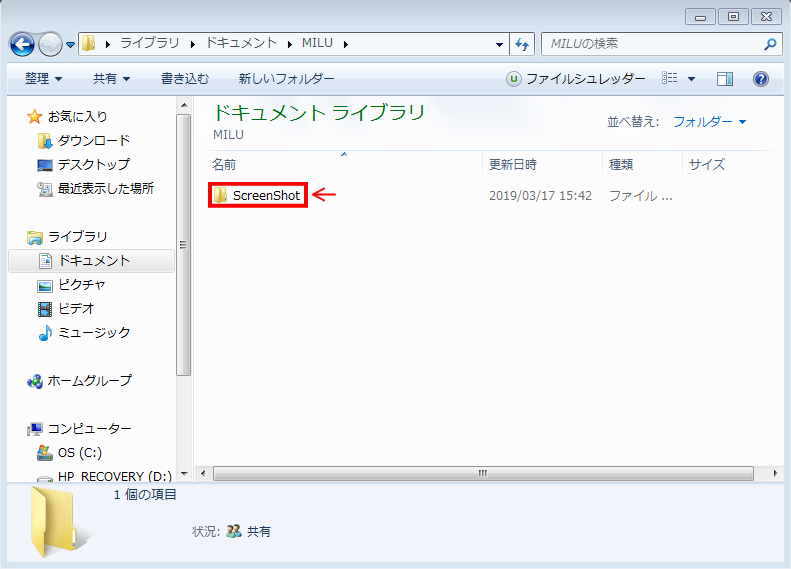The image size is (791, 569).
Task: Click the 1 個の項目 text
Action: point(145,495)
